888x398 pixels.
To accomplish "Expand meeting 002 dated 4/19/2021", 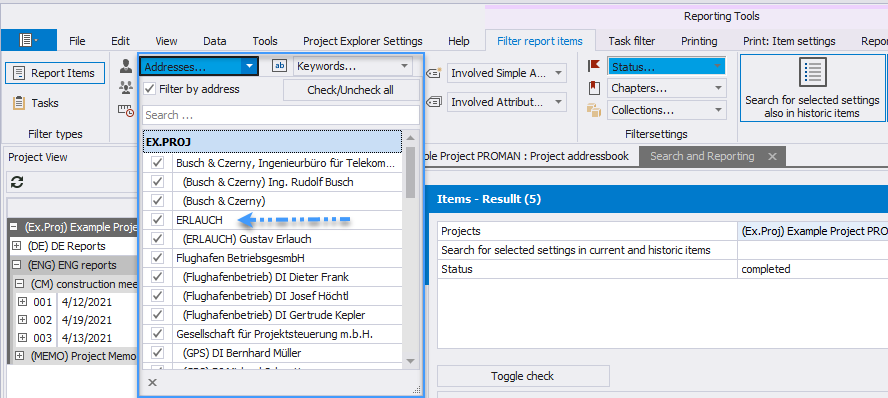I will (x=23, y=320).
